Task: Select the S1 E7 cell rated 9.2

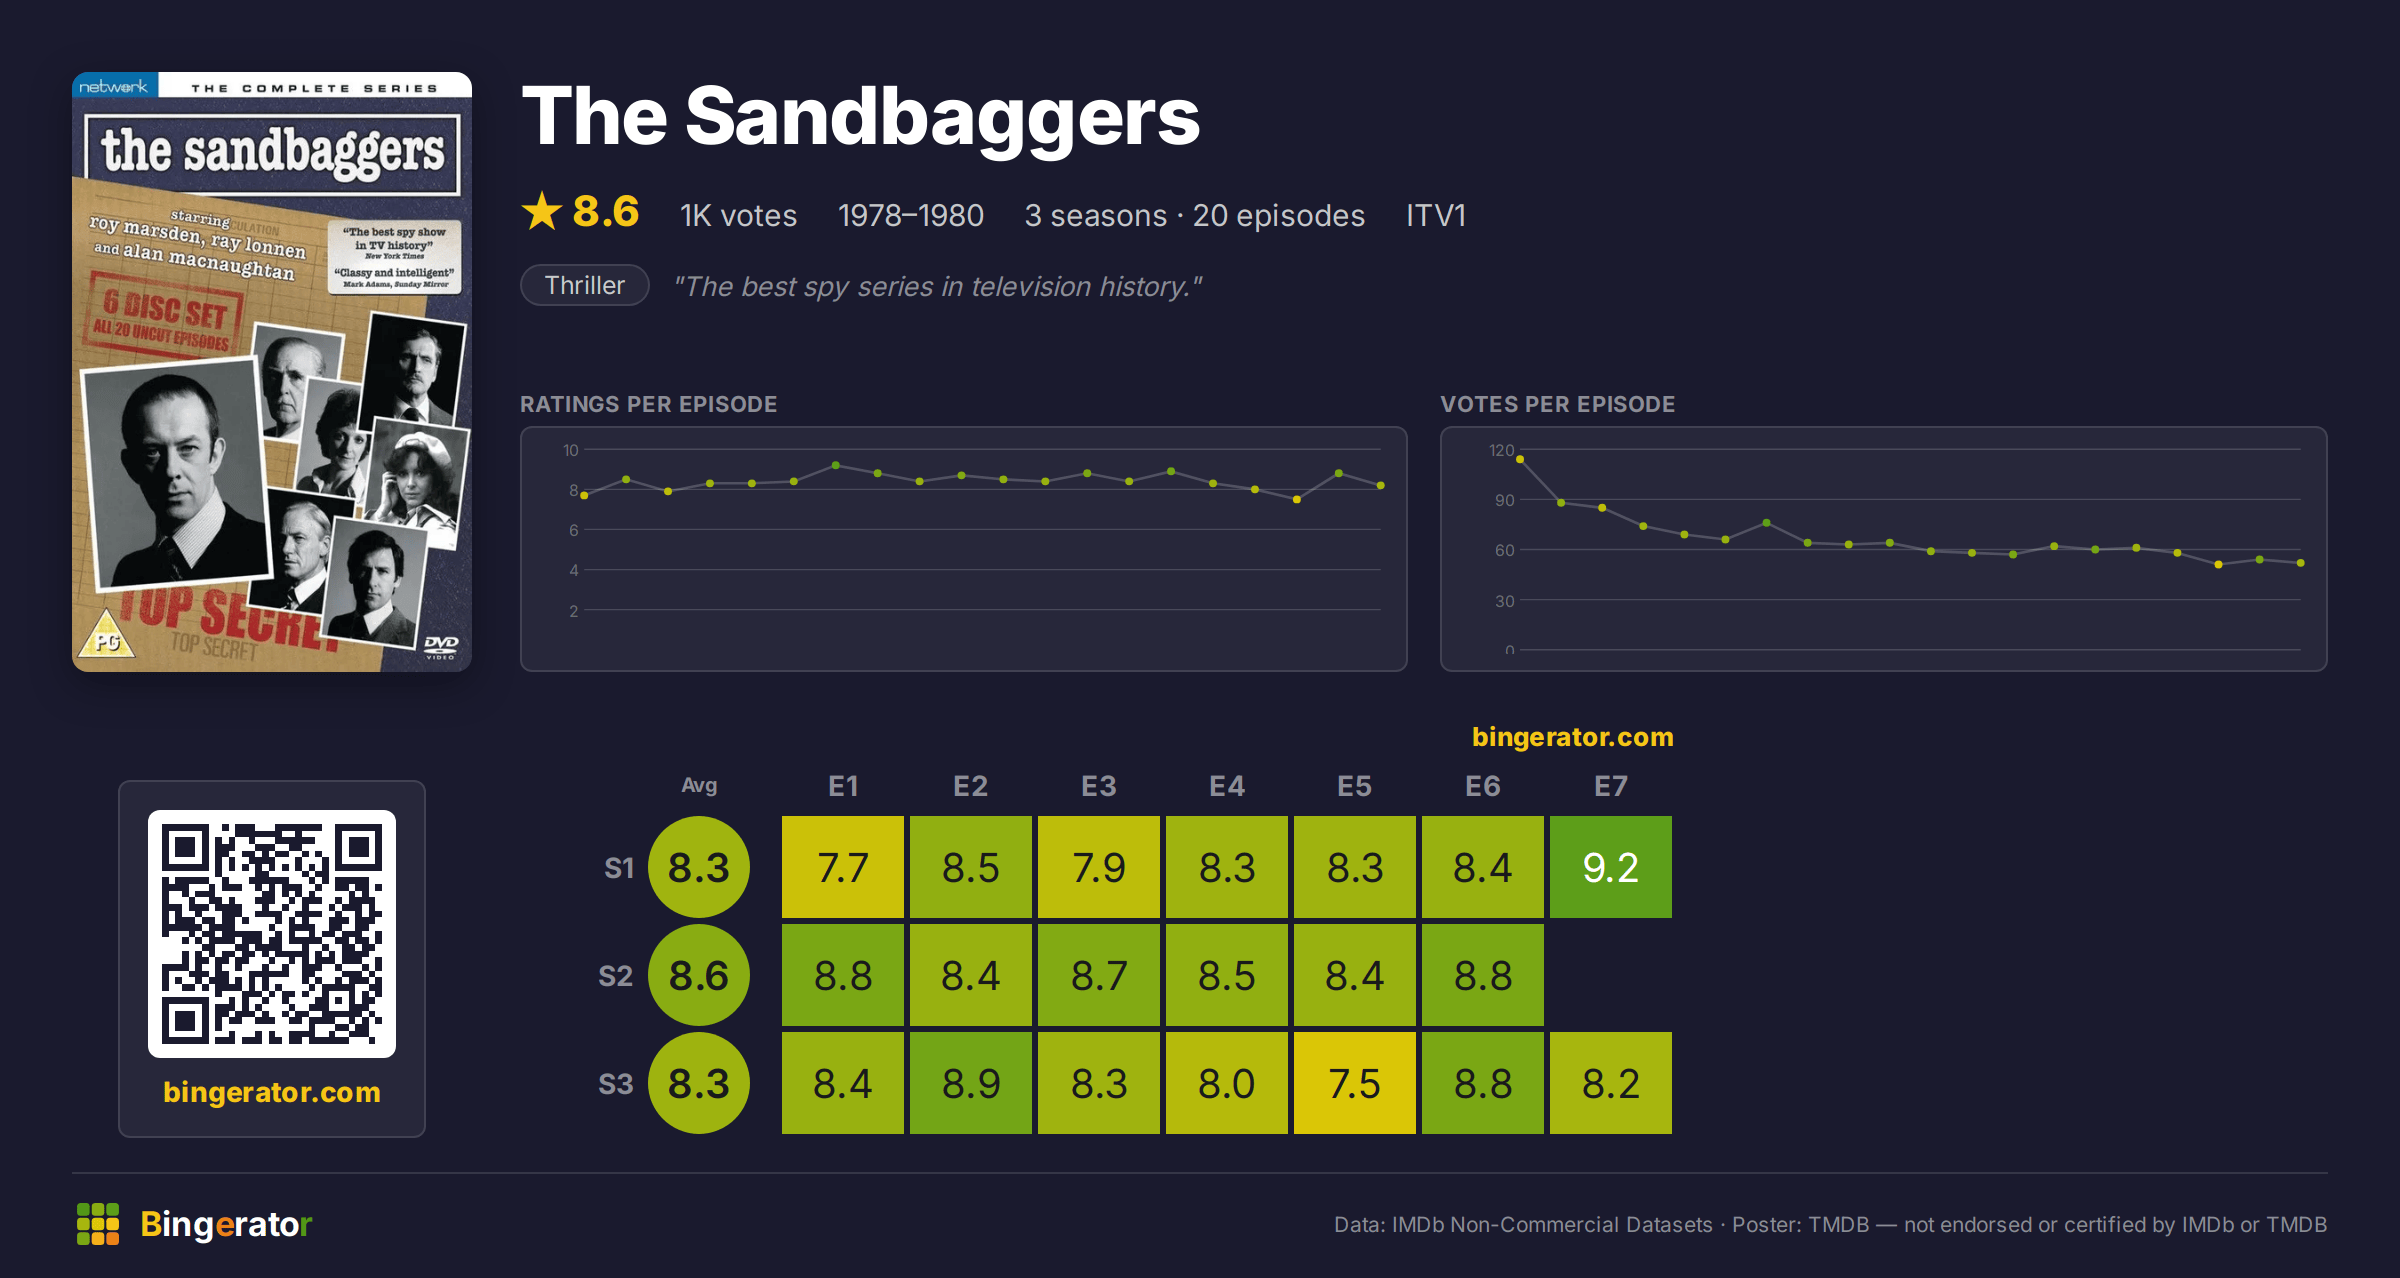Action: tap(1611, 867)
